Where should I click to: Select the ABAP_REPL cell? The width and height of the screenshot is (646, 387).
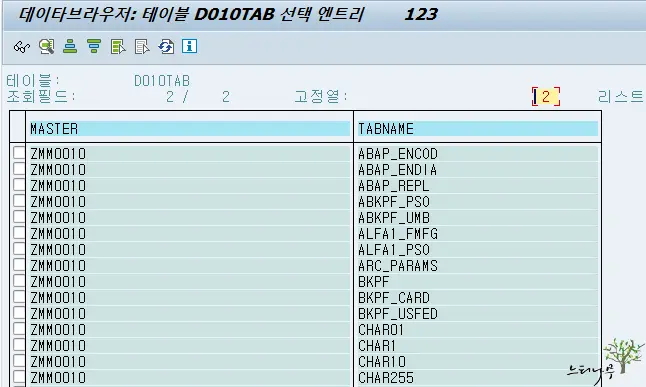[477, 186]
